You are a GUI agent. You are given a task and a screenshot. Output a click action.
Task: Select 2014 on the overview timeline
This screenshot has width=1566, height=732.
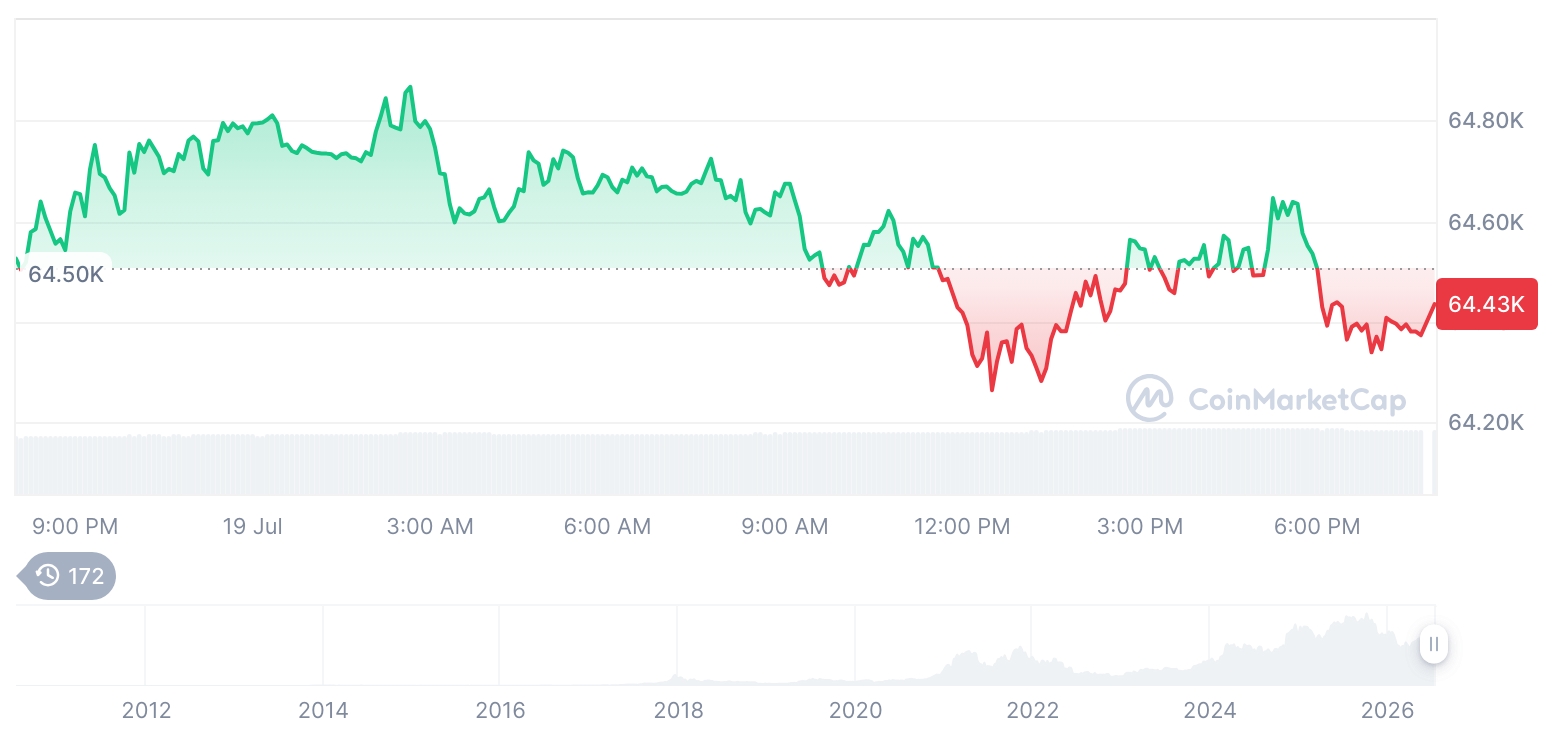pyautogui.click(x=323, y=711)
